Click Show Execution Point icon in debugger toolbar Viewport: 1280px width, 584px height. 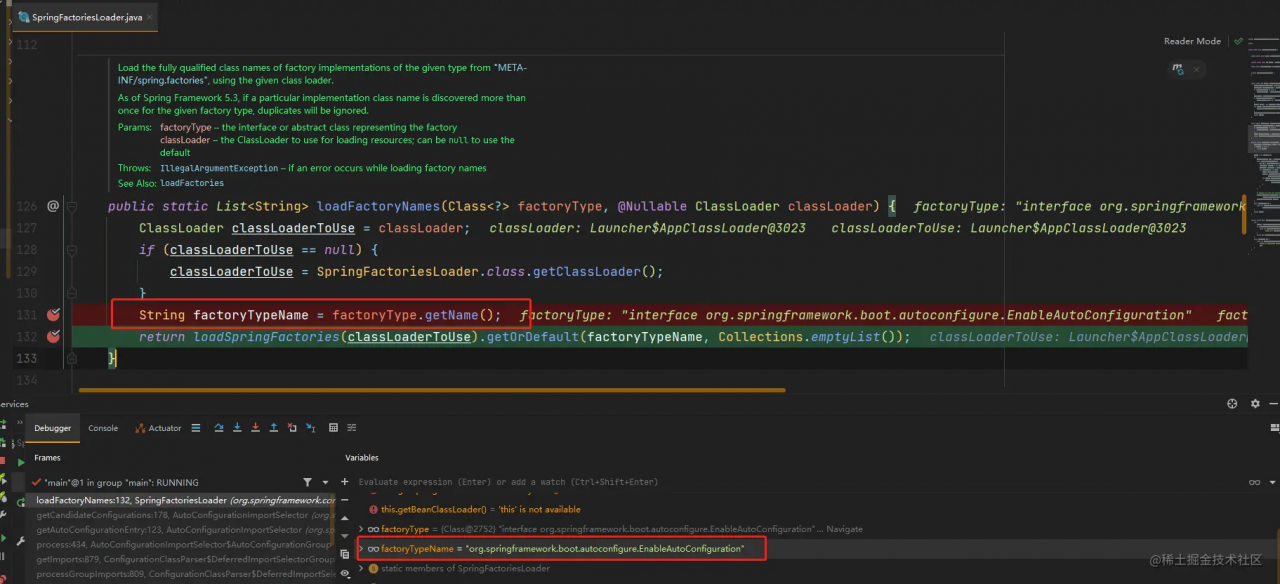196,428
